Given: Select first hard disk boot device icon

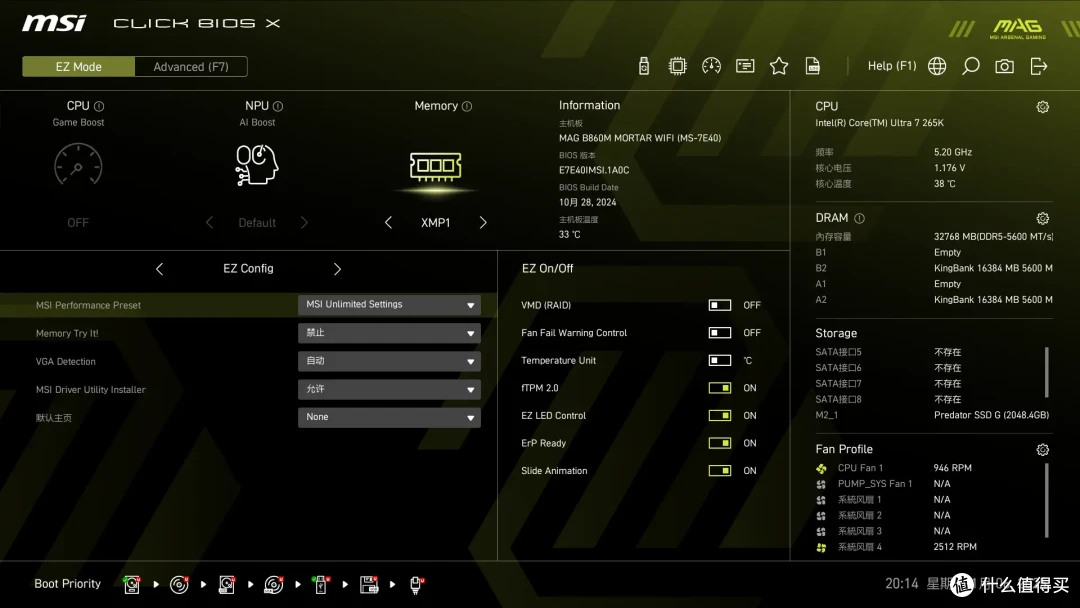Looking at the screenshot, I should pos(132,585).
